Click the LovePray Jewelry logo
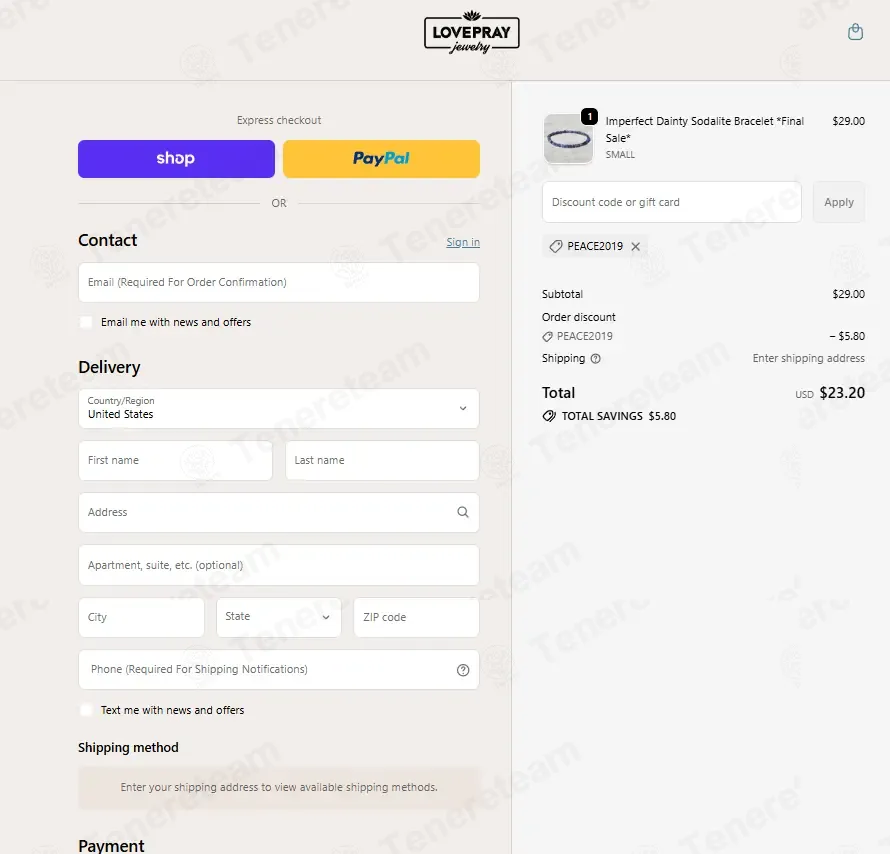The image size is (890, 854). tap(472, 33)
